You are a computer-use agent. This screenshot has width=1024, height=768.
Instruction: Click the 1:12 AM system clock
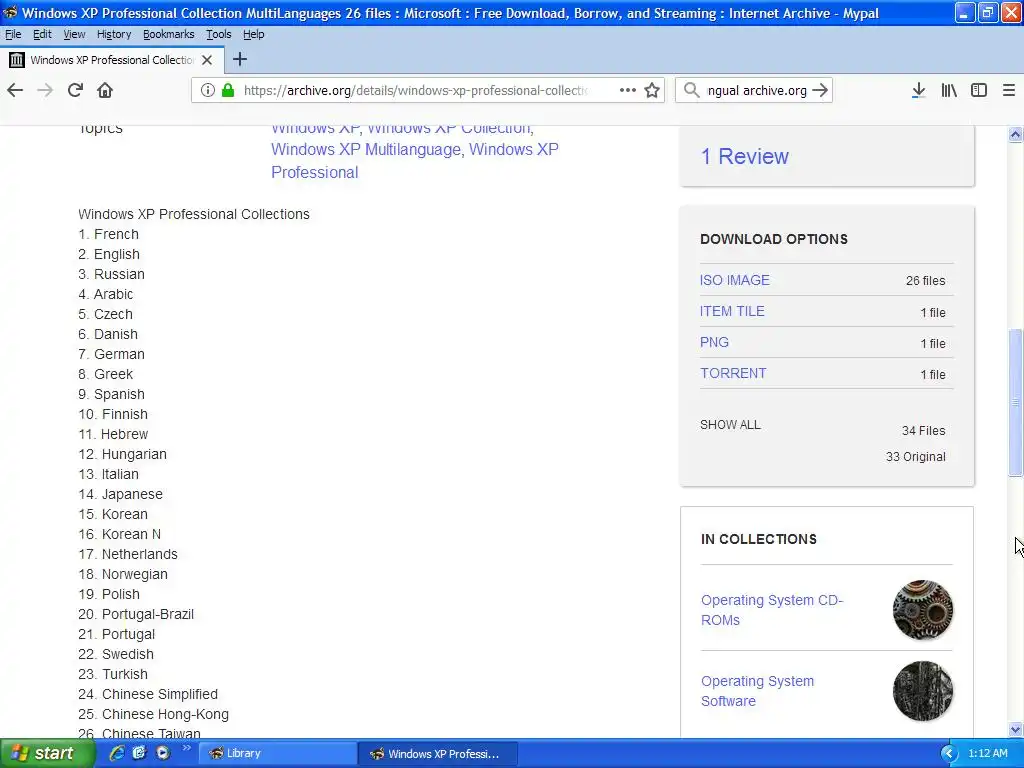(987, 754)
